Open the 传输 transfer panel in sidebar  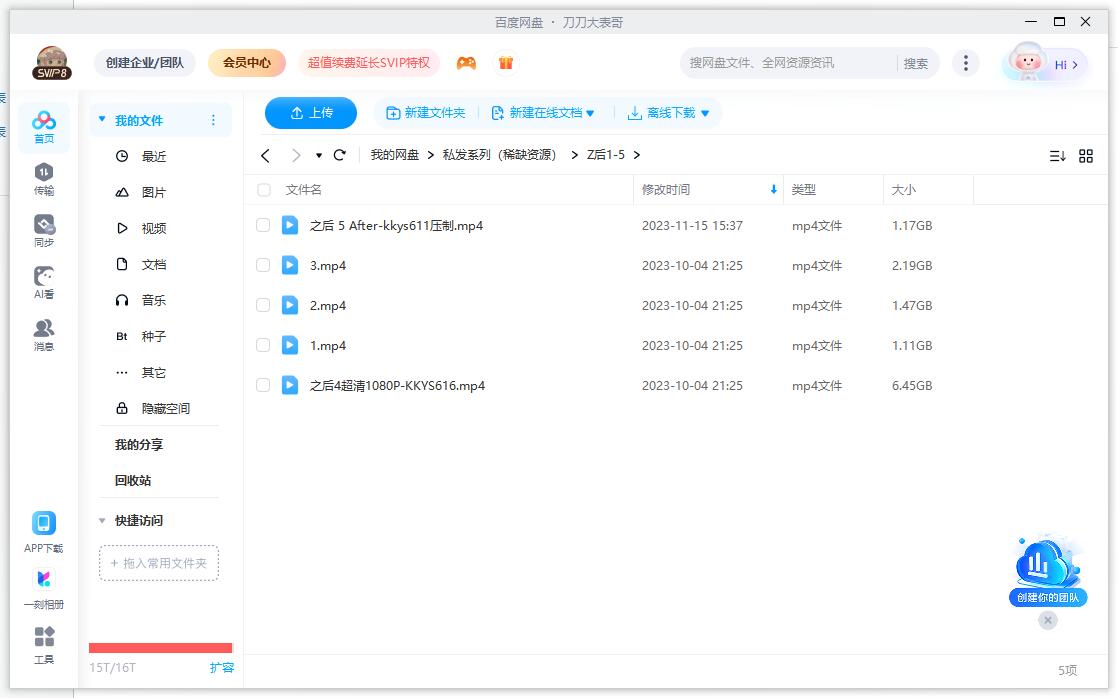tap(43, 177)
